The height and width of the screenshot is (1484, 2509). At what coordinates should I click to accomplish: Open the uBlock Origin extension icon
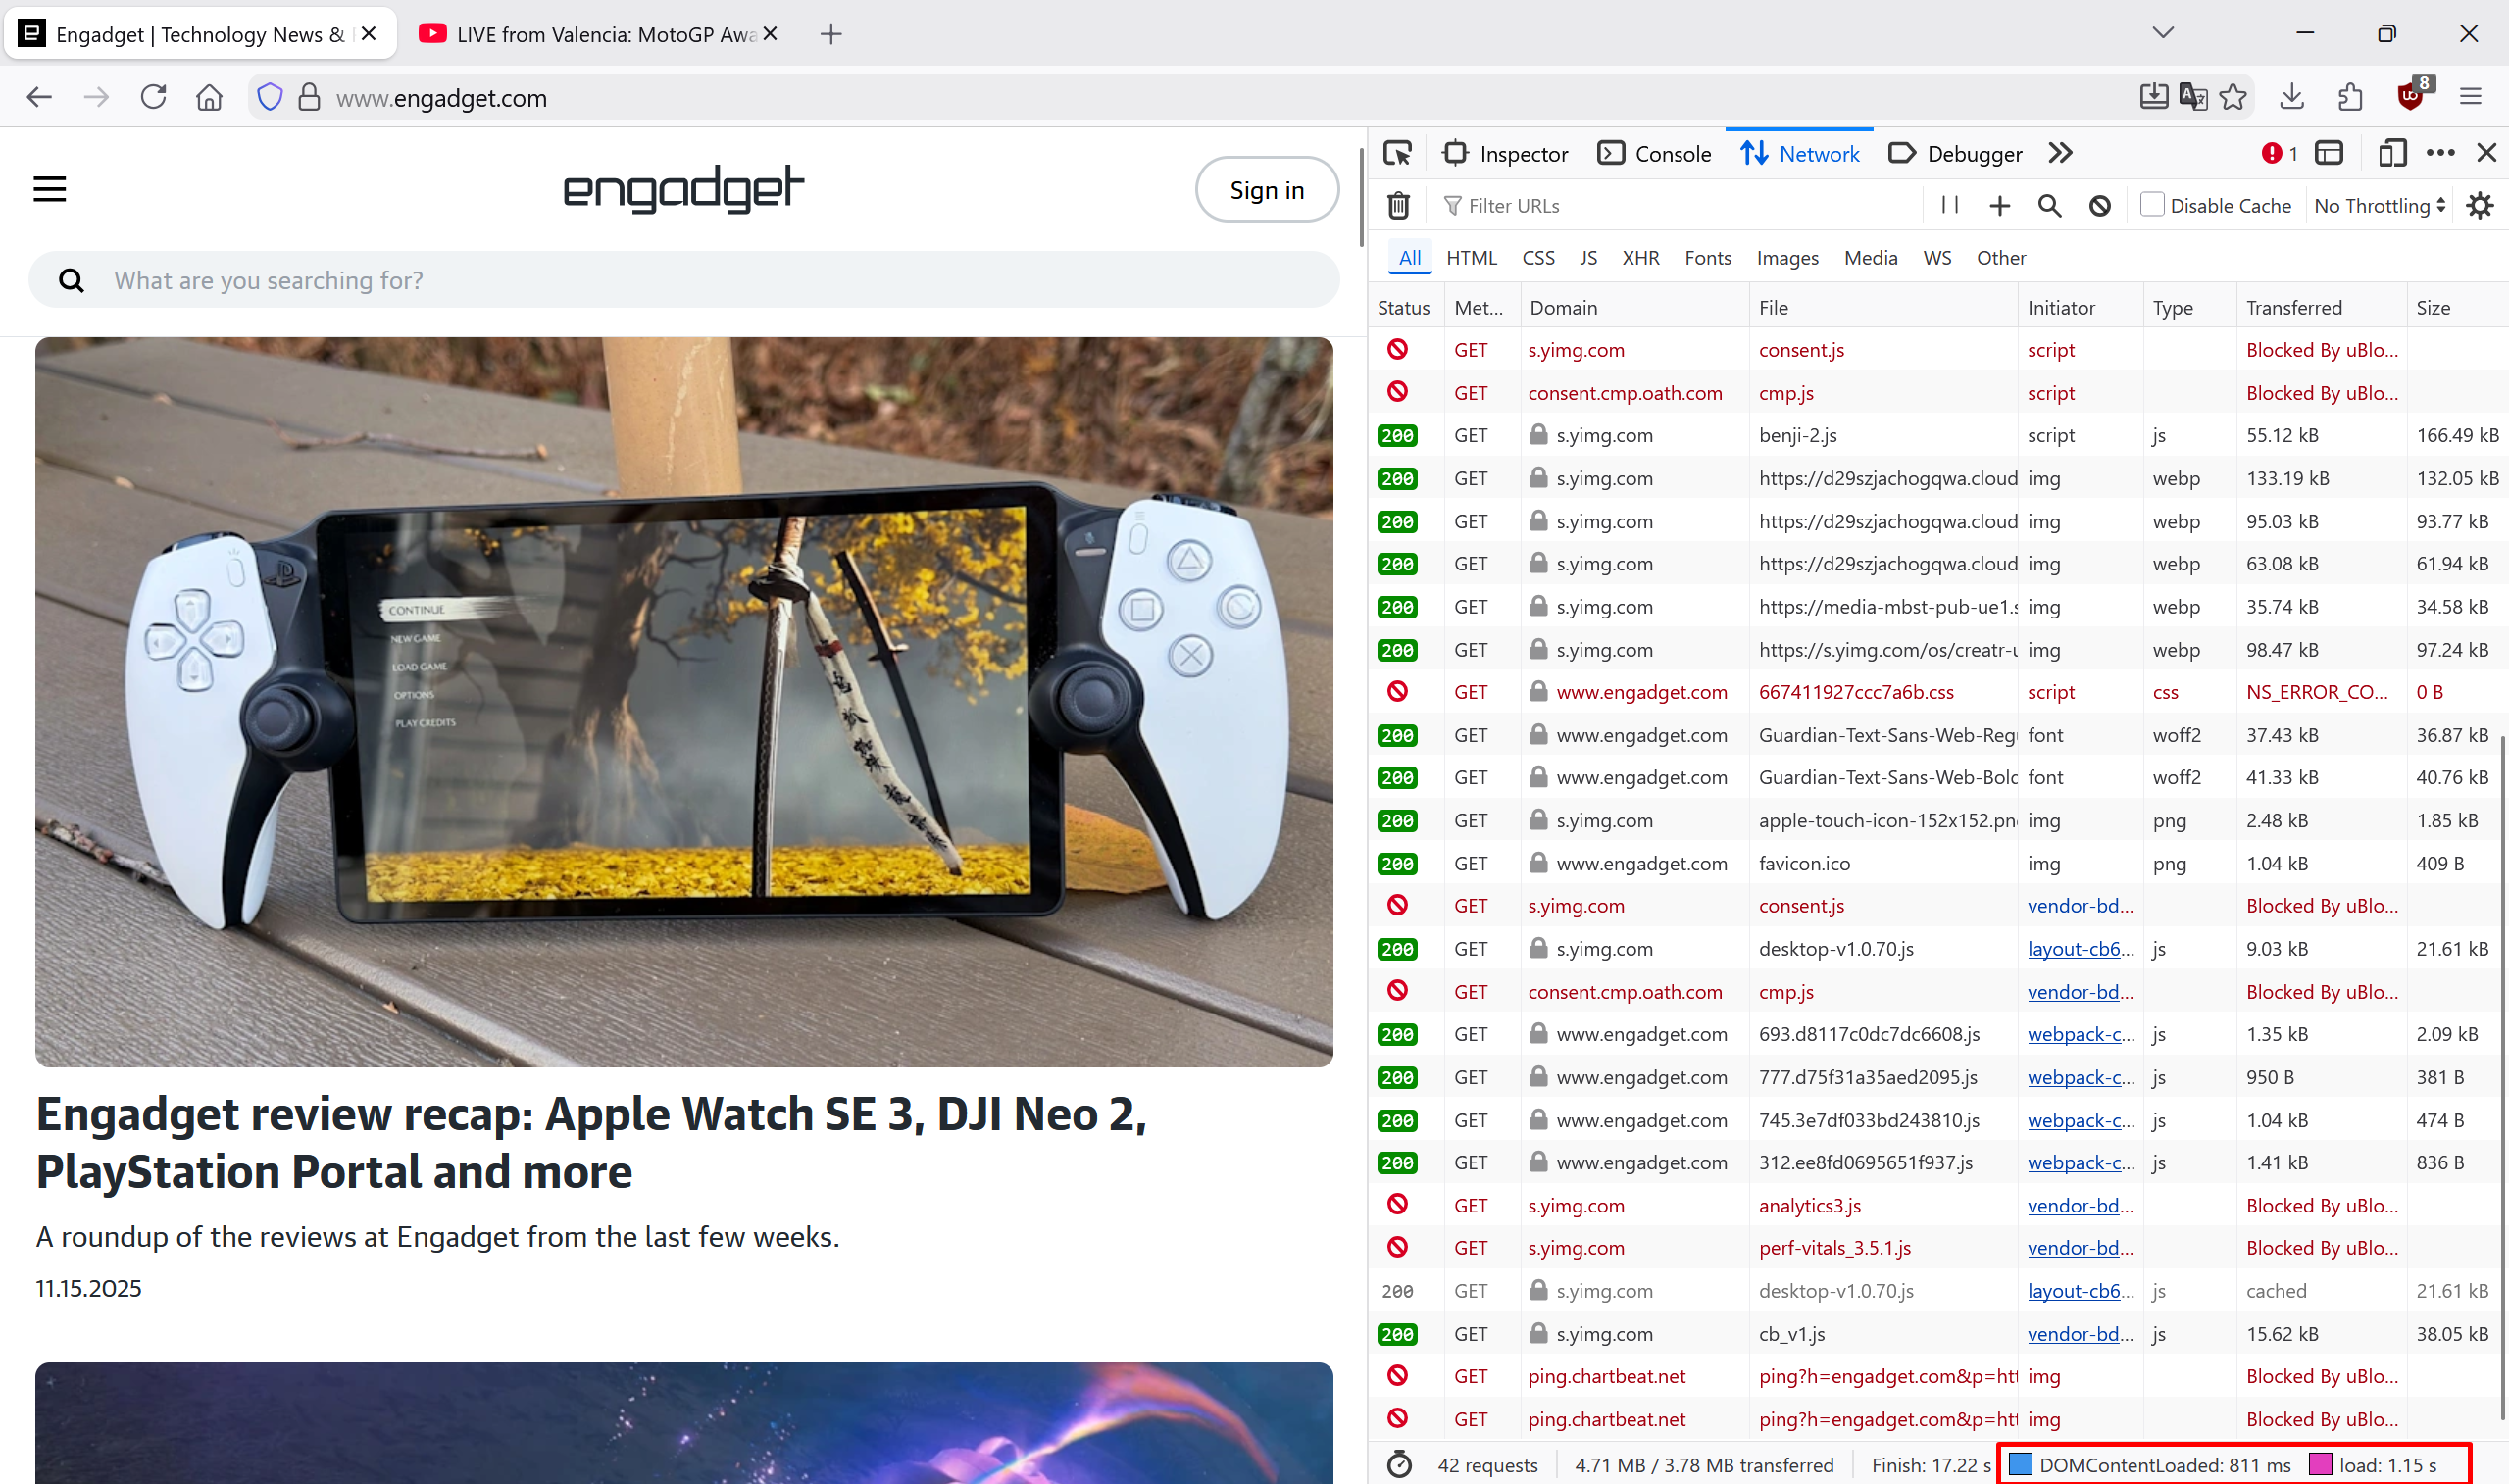[2412, 95]
